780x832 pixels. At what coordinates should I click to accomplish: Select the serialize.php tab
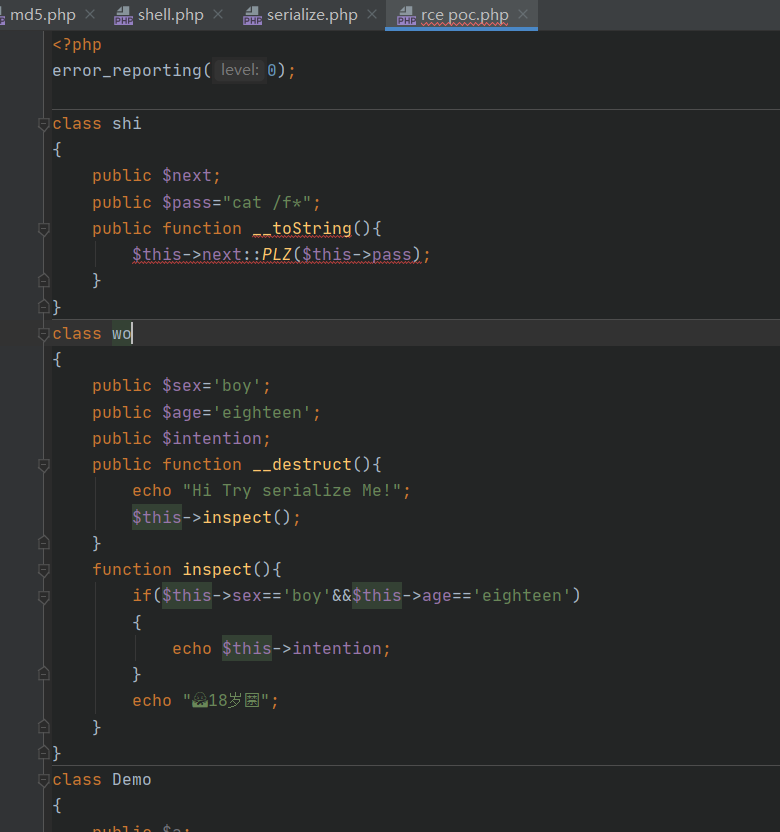(311, 15)
